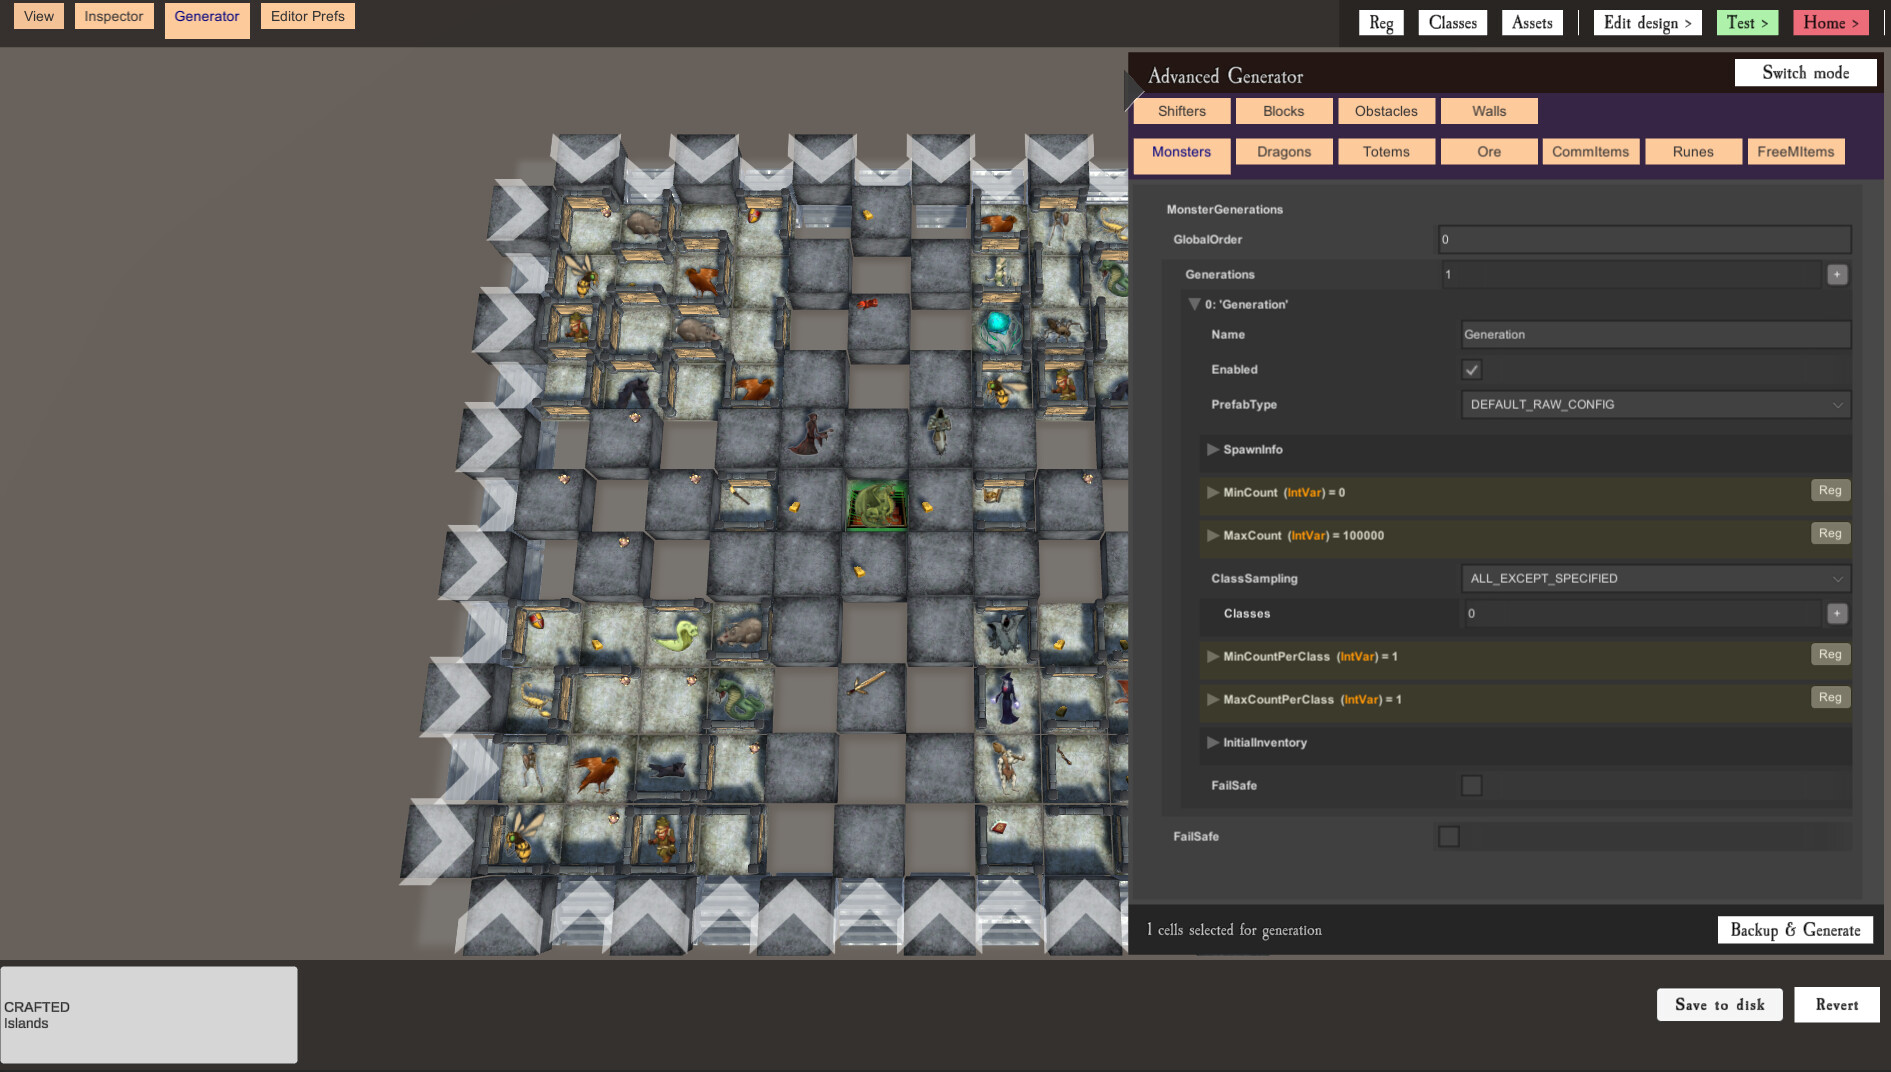Open the PrefabType dropdown

click(x=1655, y=404)
